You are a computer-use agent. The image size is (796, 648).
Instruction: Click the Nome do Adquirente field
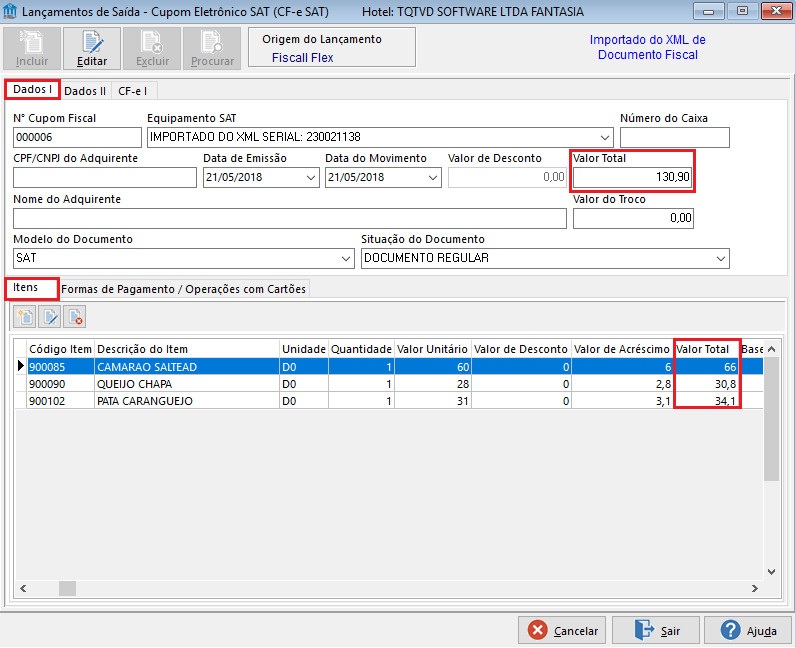290,218
